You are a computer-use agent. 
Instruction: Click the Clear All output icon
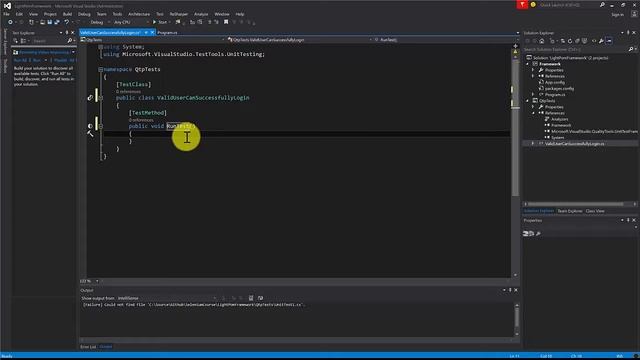[x=251, y=298]
